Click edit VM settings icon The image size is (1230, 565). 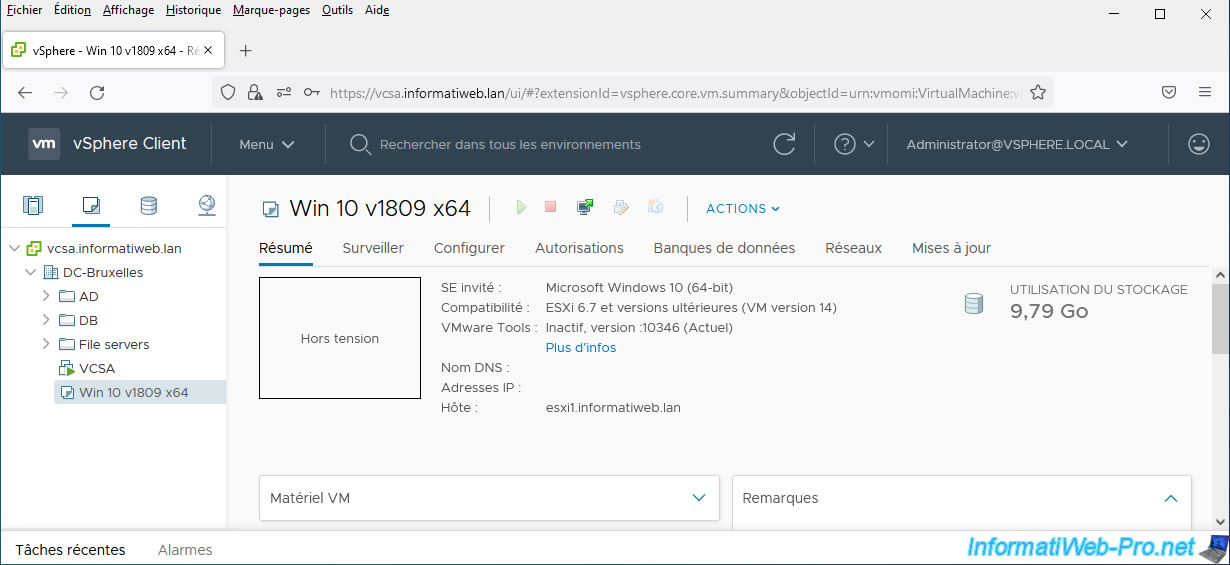pyautogui.click(x=621, y=207)
